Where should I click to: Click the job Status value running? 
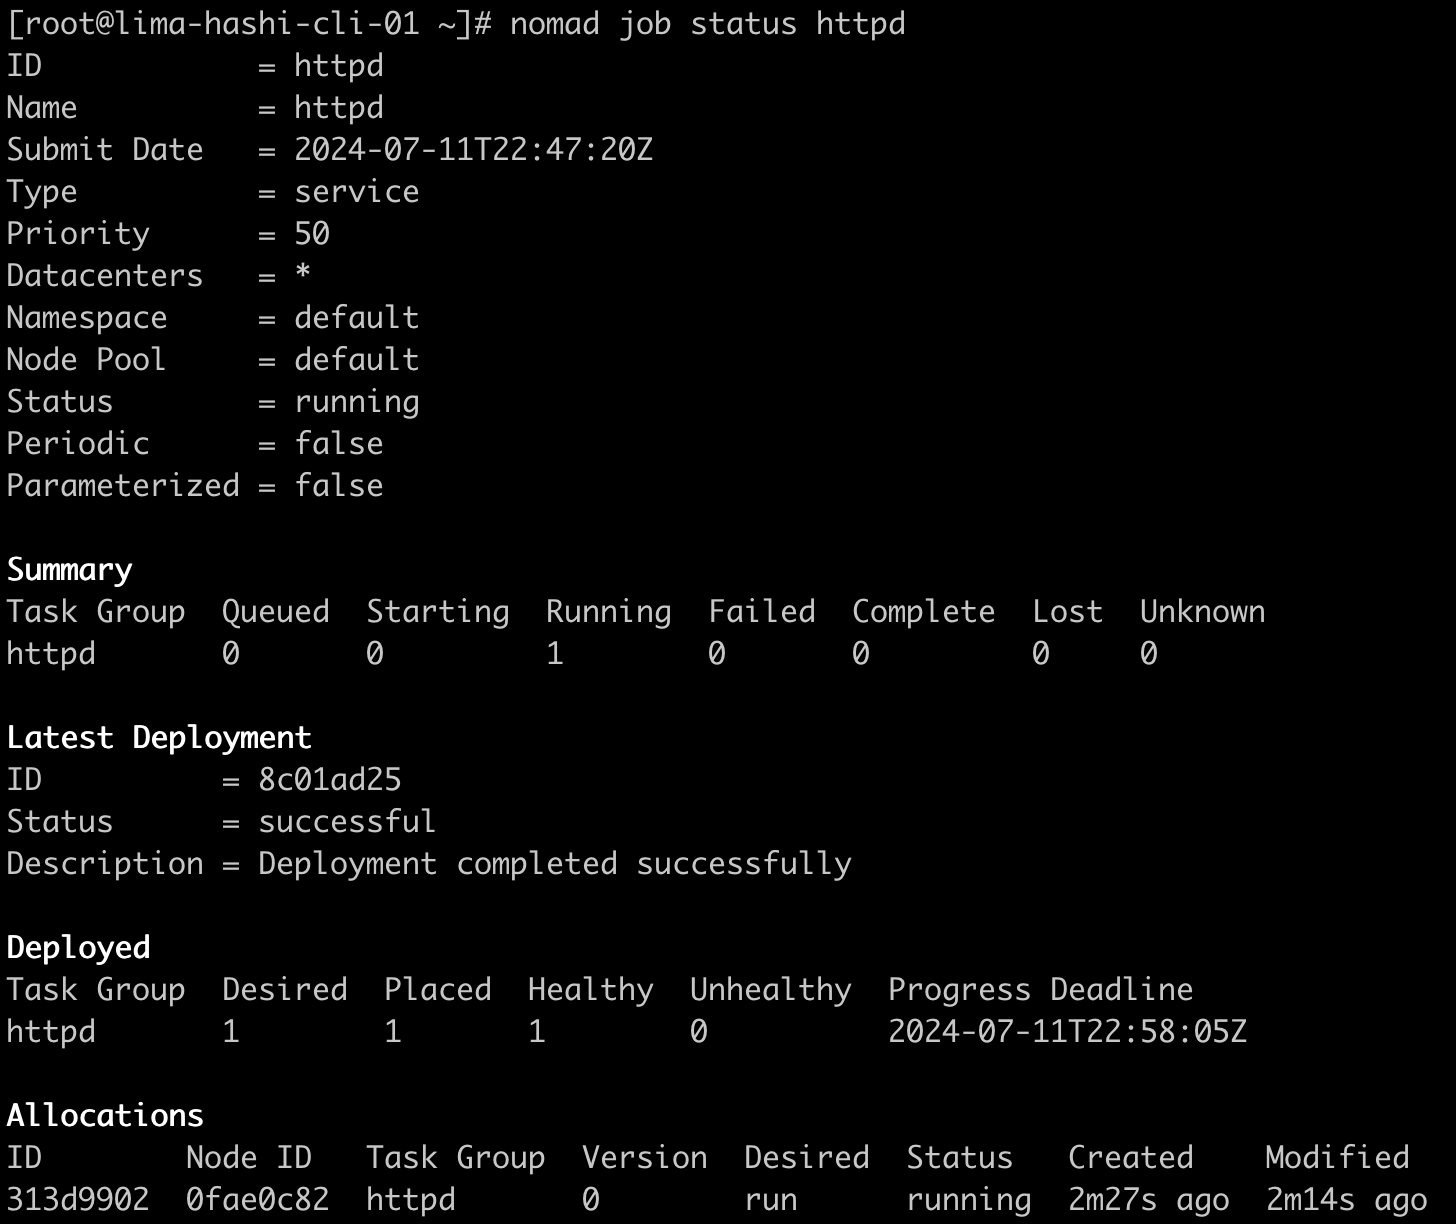pyautogui.click(x=356, y=402)
